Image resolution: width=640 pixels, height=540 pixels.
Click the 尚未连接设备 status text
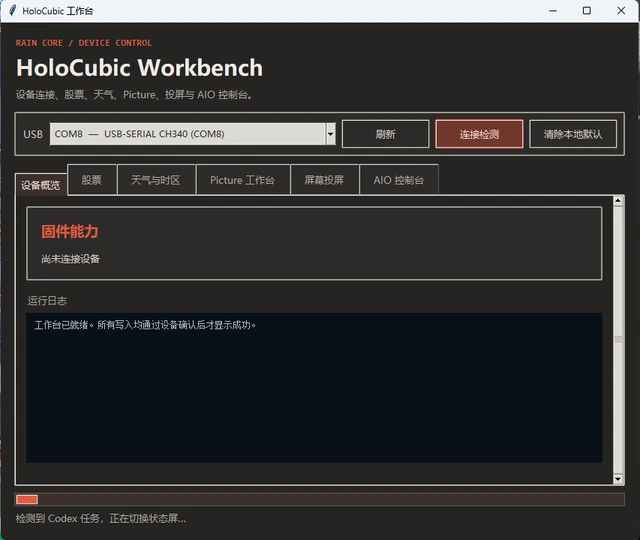click(x=70, y=259)
